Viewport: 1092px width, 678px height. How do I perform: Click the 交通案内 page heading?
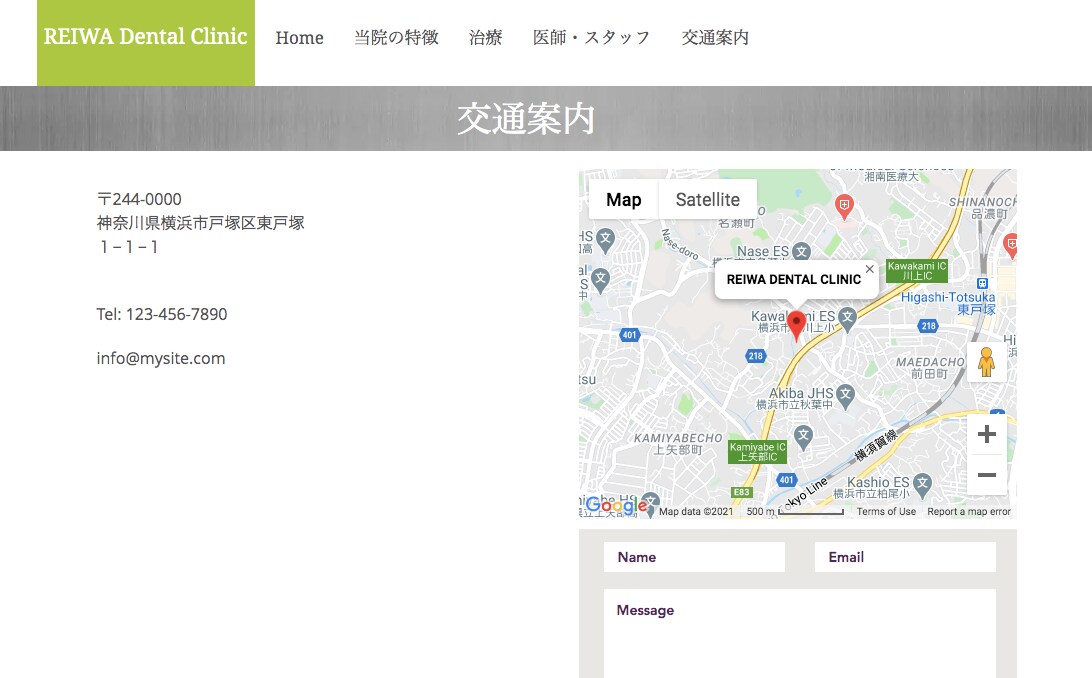pyautogui.click(x=526, y=118)
